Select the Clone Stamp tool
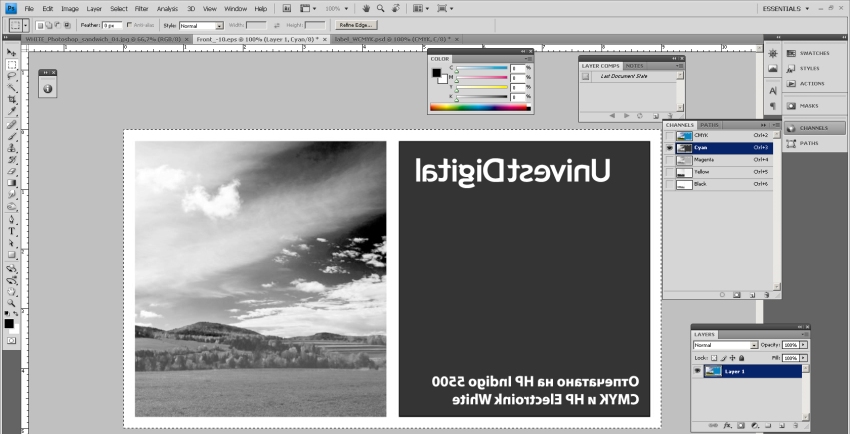The image size is (850, 434). 11,148
